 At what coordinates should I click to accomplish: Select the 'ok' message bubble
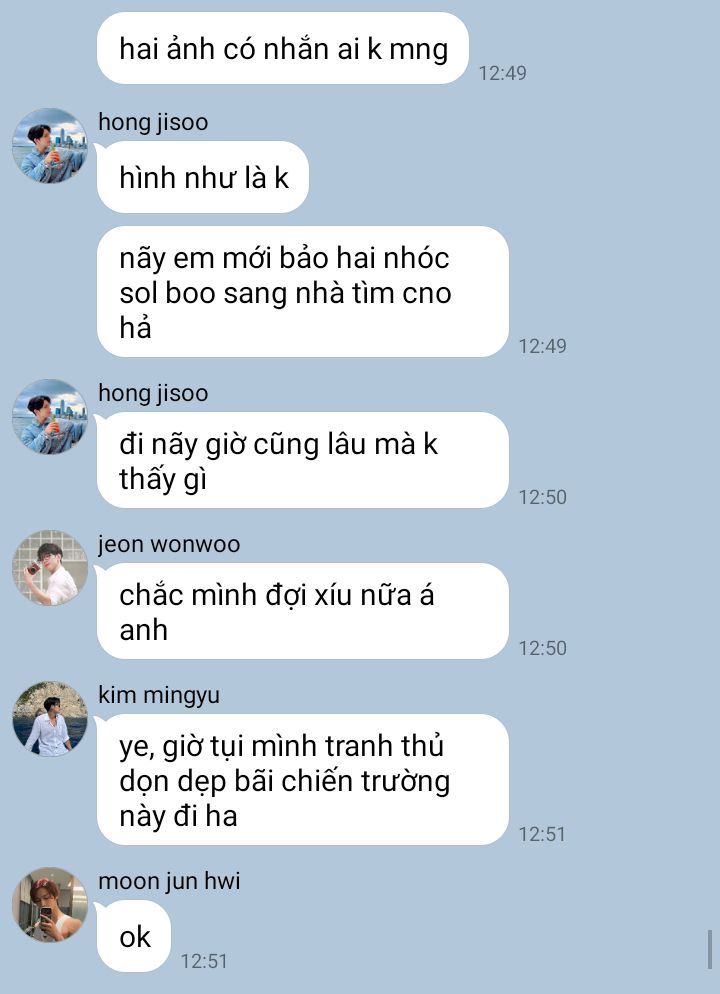pyautogui.click(x=134, y=936)
